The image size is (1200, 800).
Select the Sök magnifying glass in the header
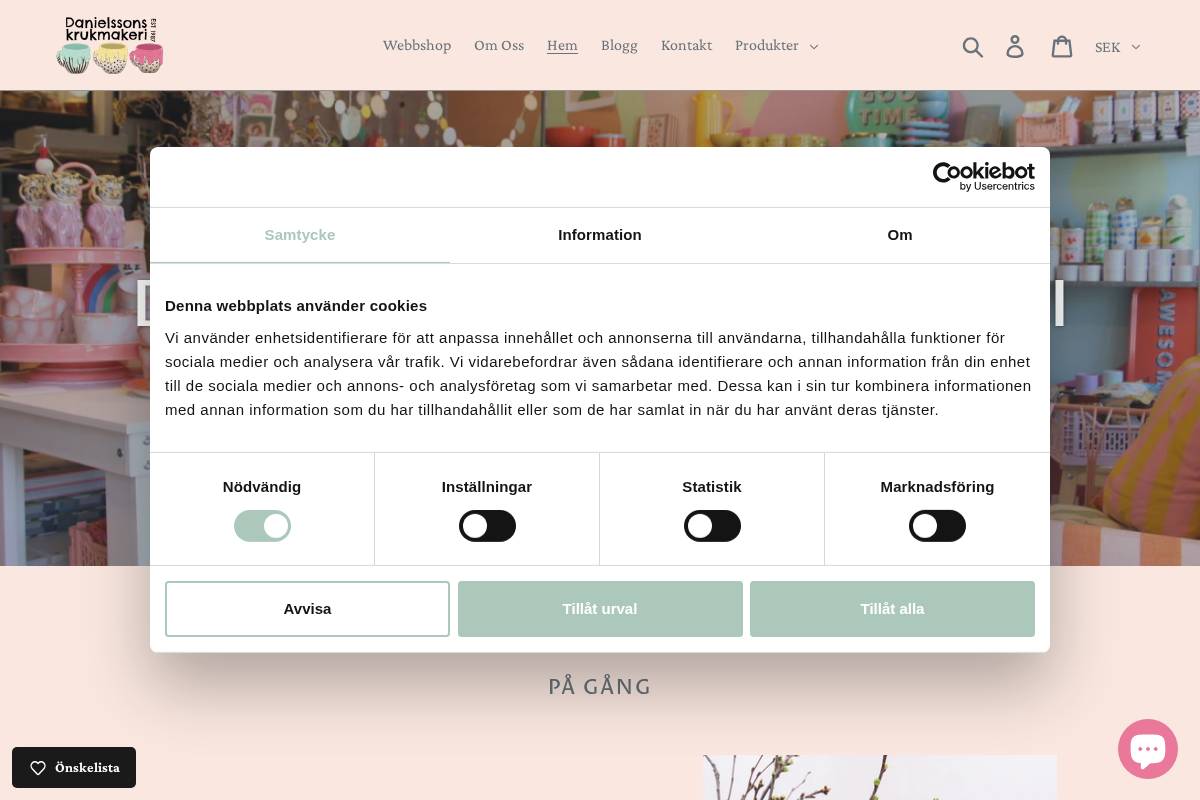click(973, 46)
